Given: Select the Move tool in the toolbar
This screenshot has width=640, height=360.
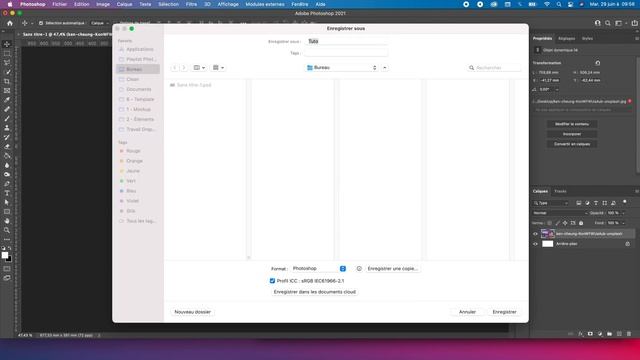Looking at the screenshot, I should click(x=7, y=44).
